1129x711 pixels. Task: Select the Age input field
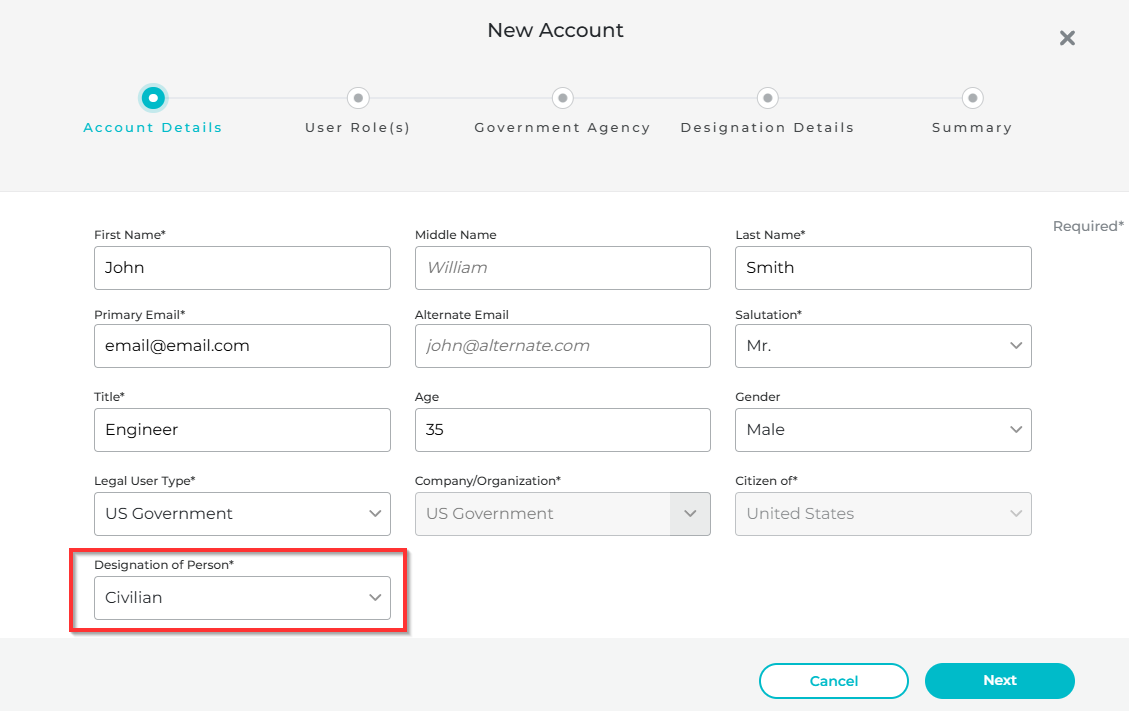pos(562,430)
